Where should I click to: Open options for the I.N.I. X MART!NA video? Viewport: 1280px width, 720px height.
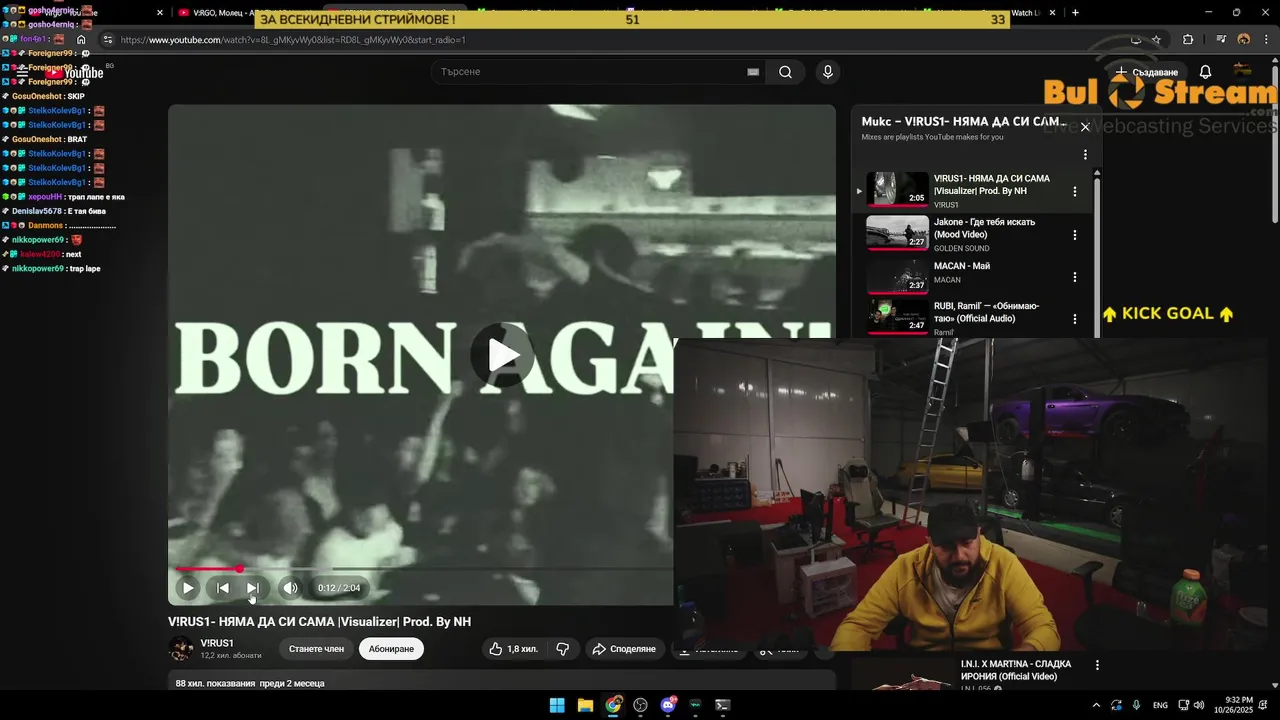1097,665
